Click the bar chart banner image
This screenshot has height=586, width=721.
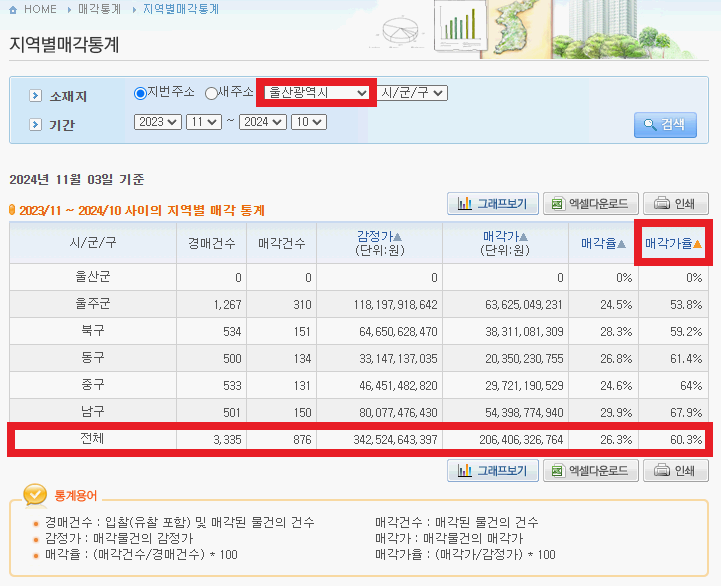coord(460,26)
